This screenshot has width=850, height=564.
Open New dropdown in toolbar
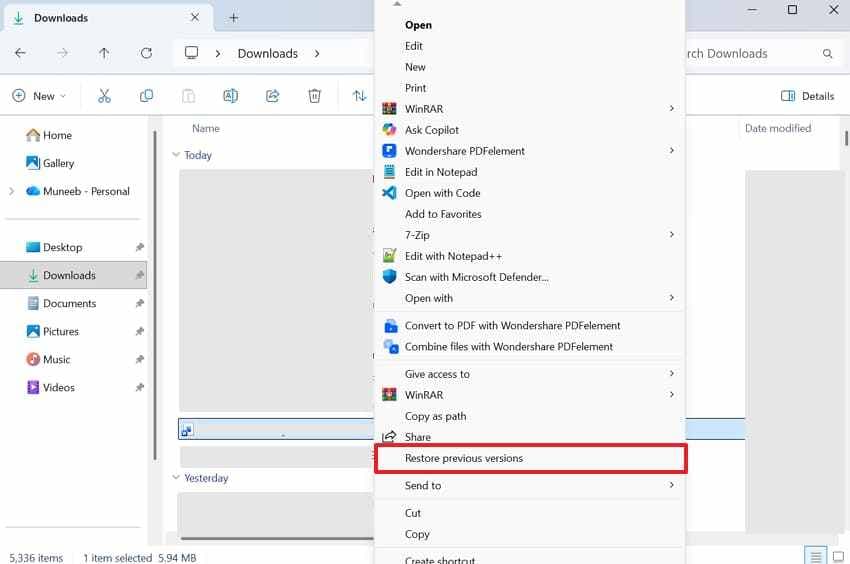39,96
